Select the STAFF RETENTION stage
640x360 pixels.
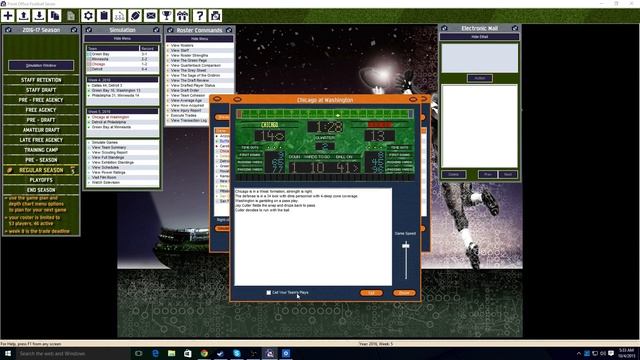tap(41, 80)
